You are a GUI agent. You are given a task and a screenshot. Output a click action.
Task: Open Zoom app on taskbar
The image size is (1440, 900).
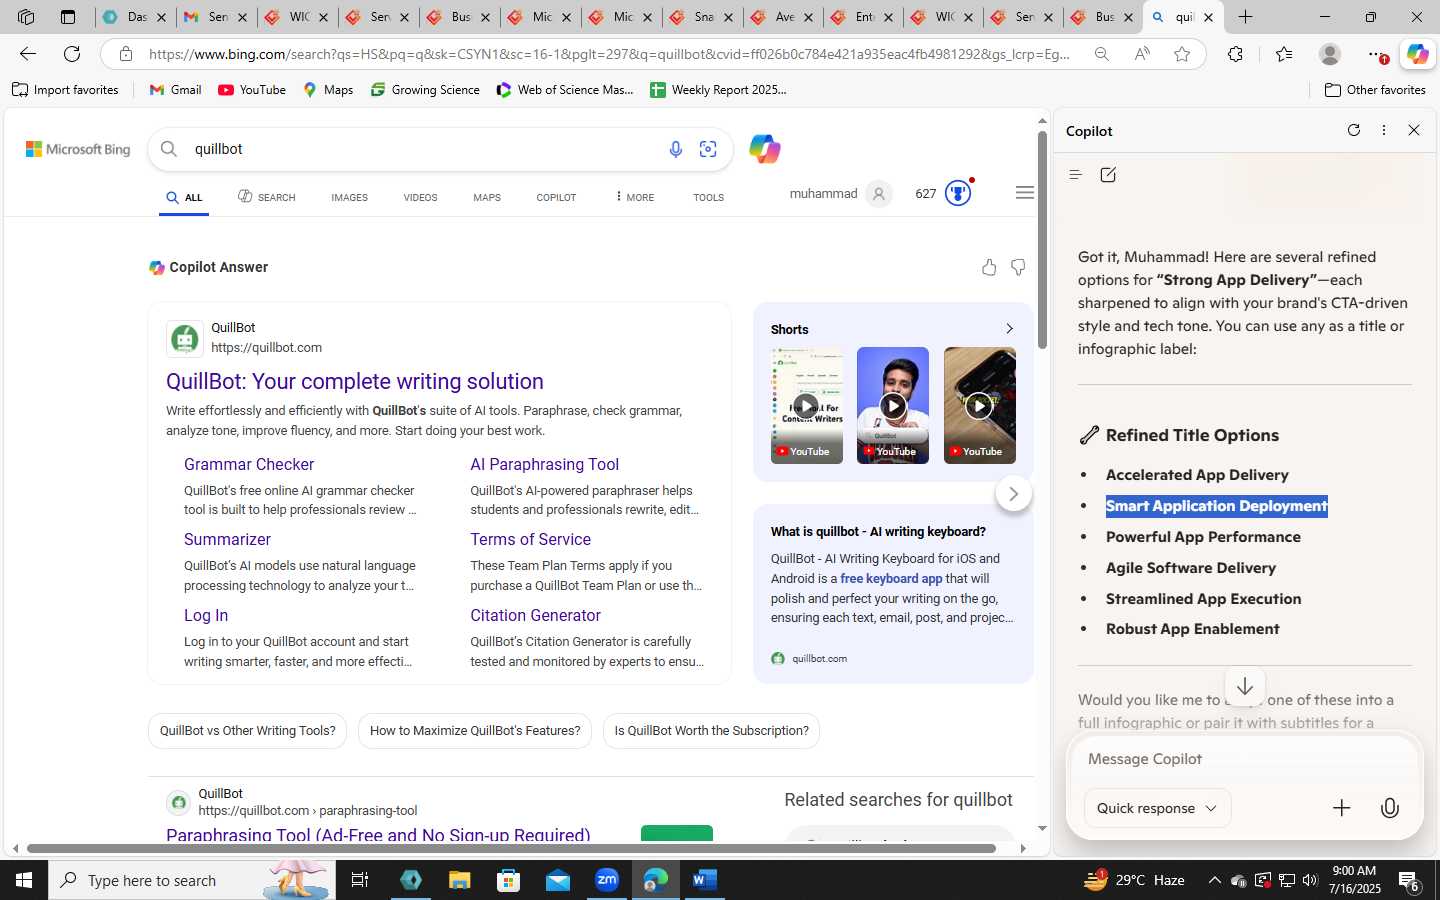pyautogui.click(x=607, y=880)
